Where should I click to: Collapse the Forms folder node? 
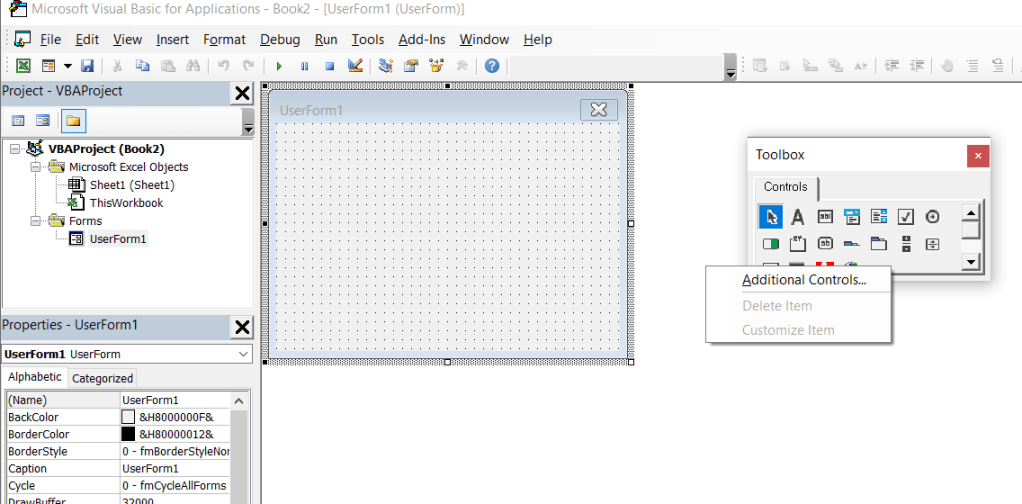(x=36, y=221)
